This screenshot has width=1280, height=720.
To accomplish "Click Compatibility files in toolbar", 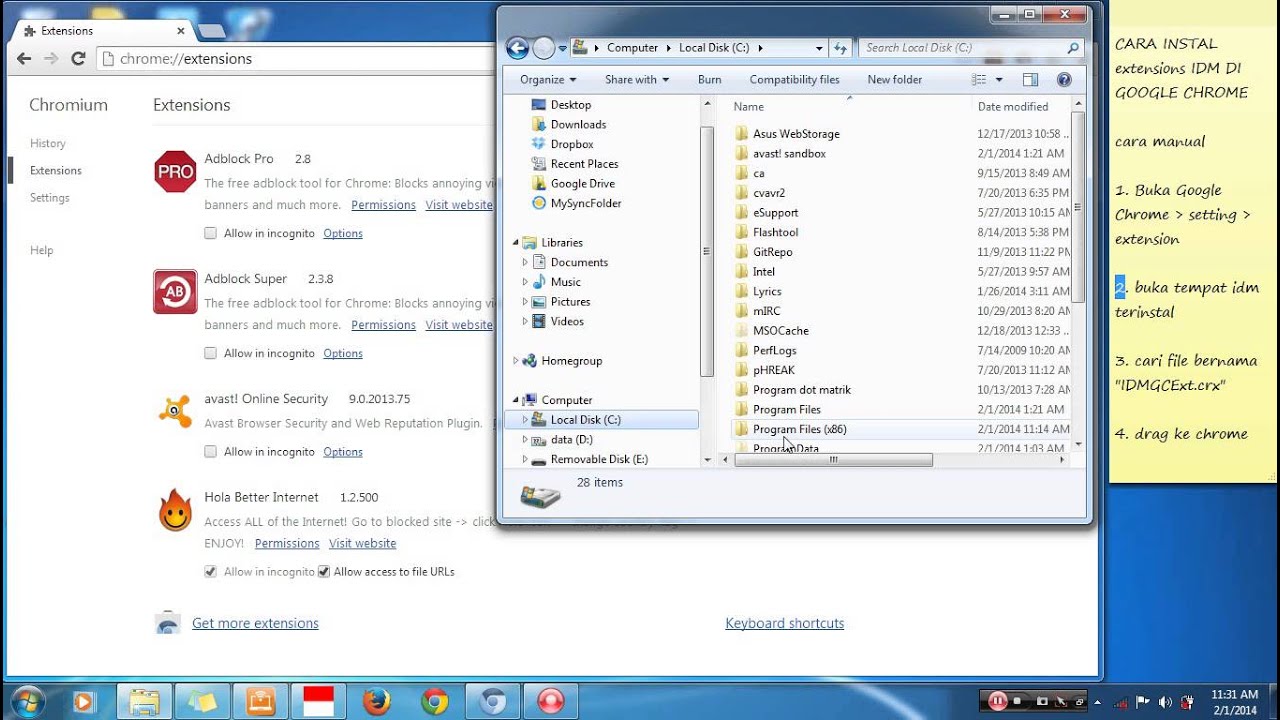I will (x=795, y=79).
